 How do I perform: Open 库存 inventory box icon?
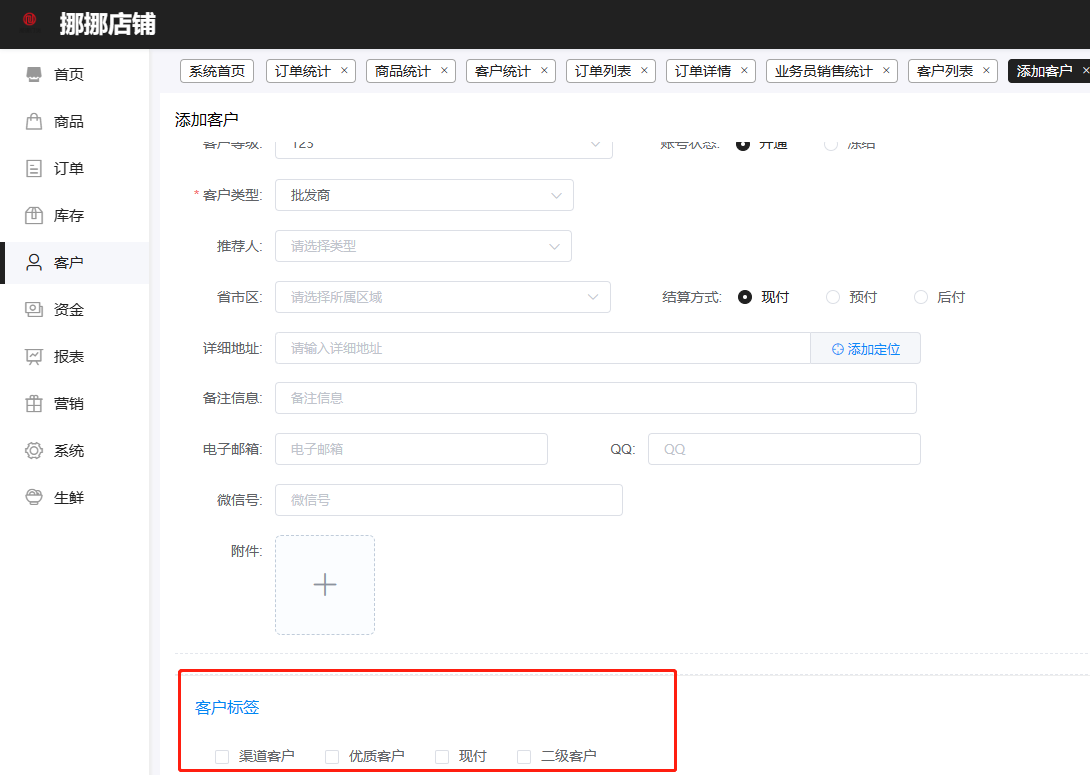coord(34,216)
